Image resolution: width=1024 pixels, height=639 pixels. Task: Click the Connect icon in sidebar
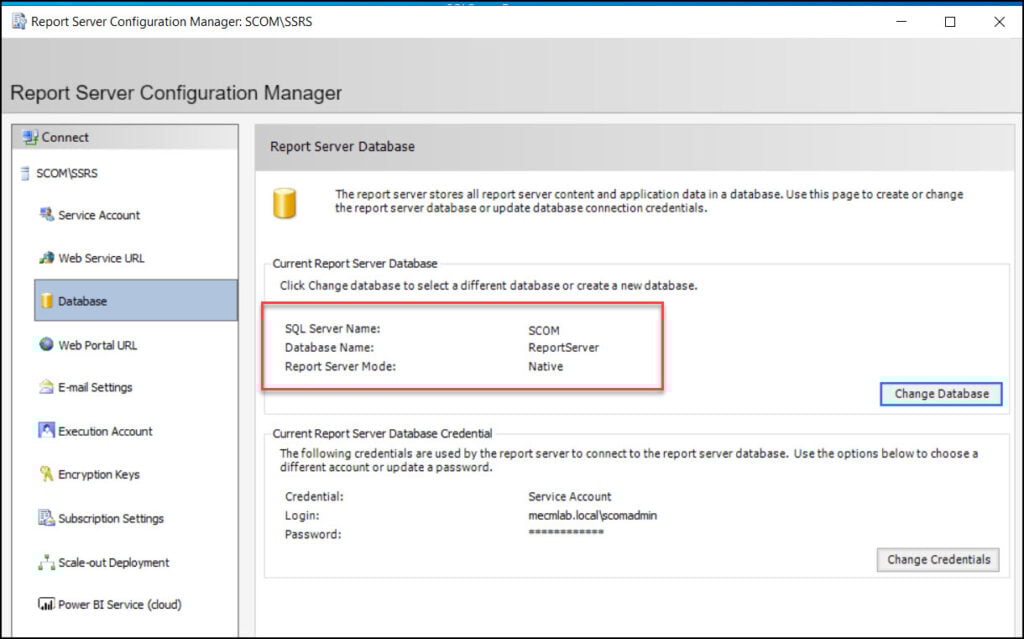coord(30,138)
